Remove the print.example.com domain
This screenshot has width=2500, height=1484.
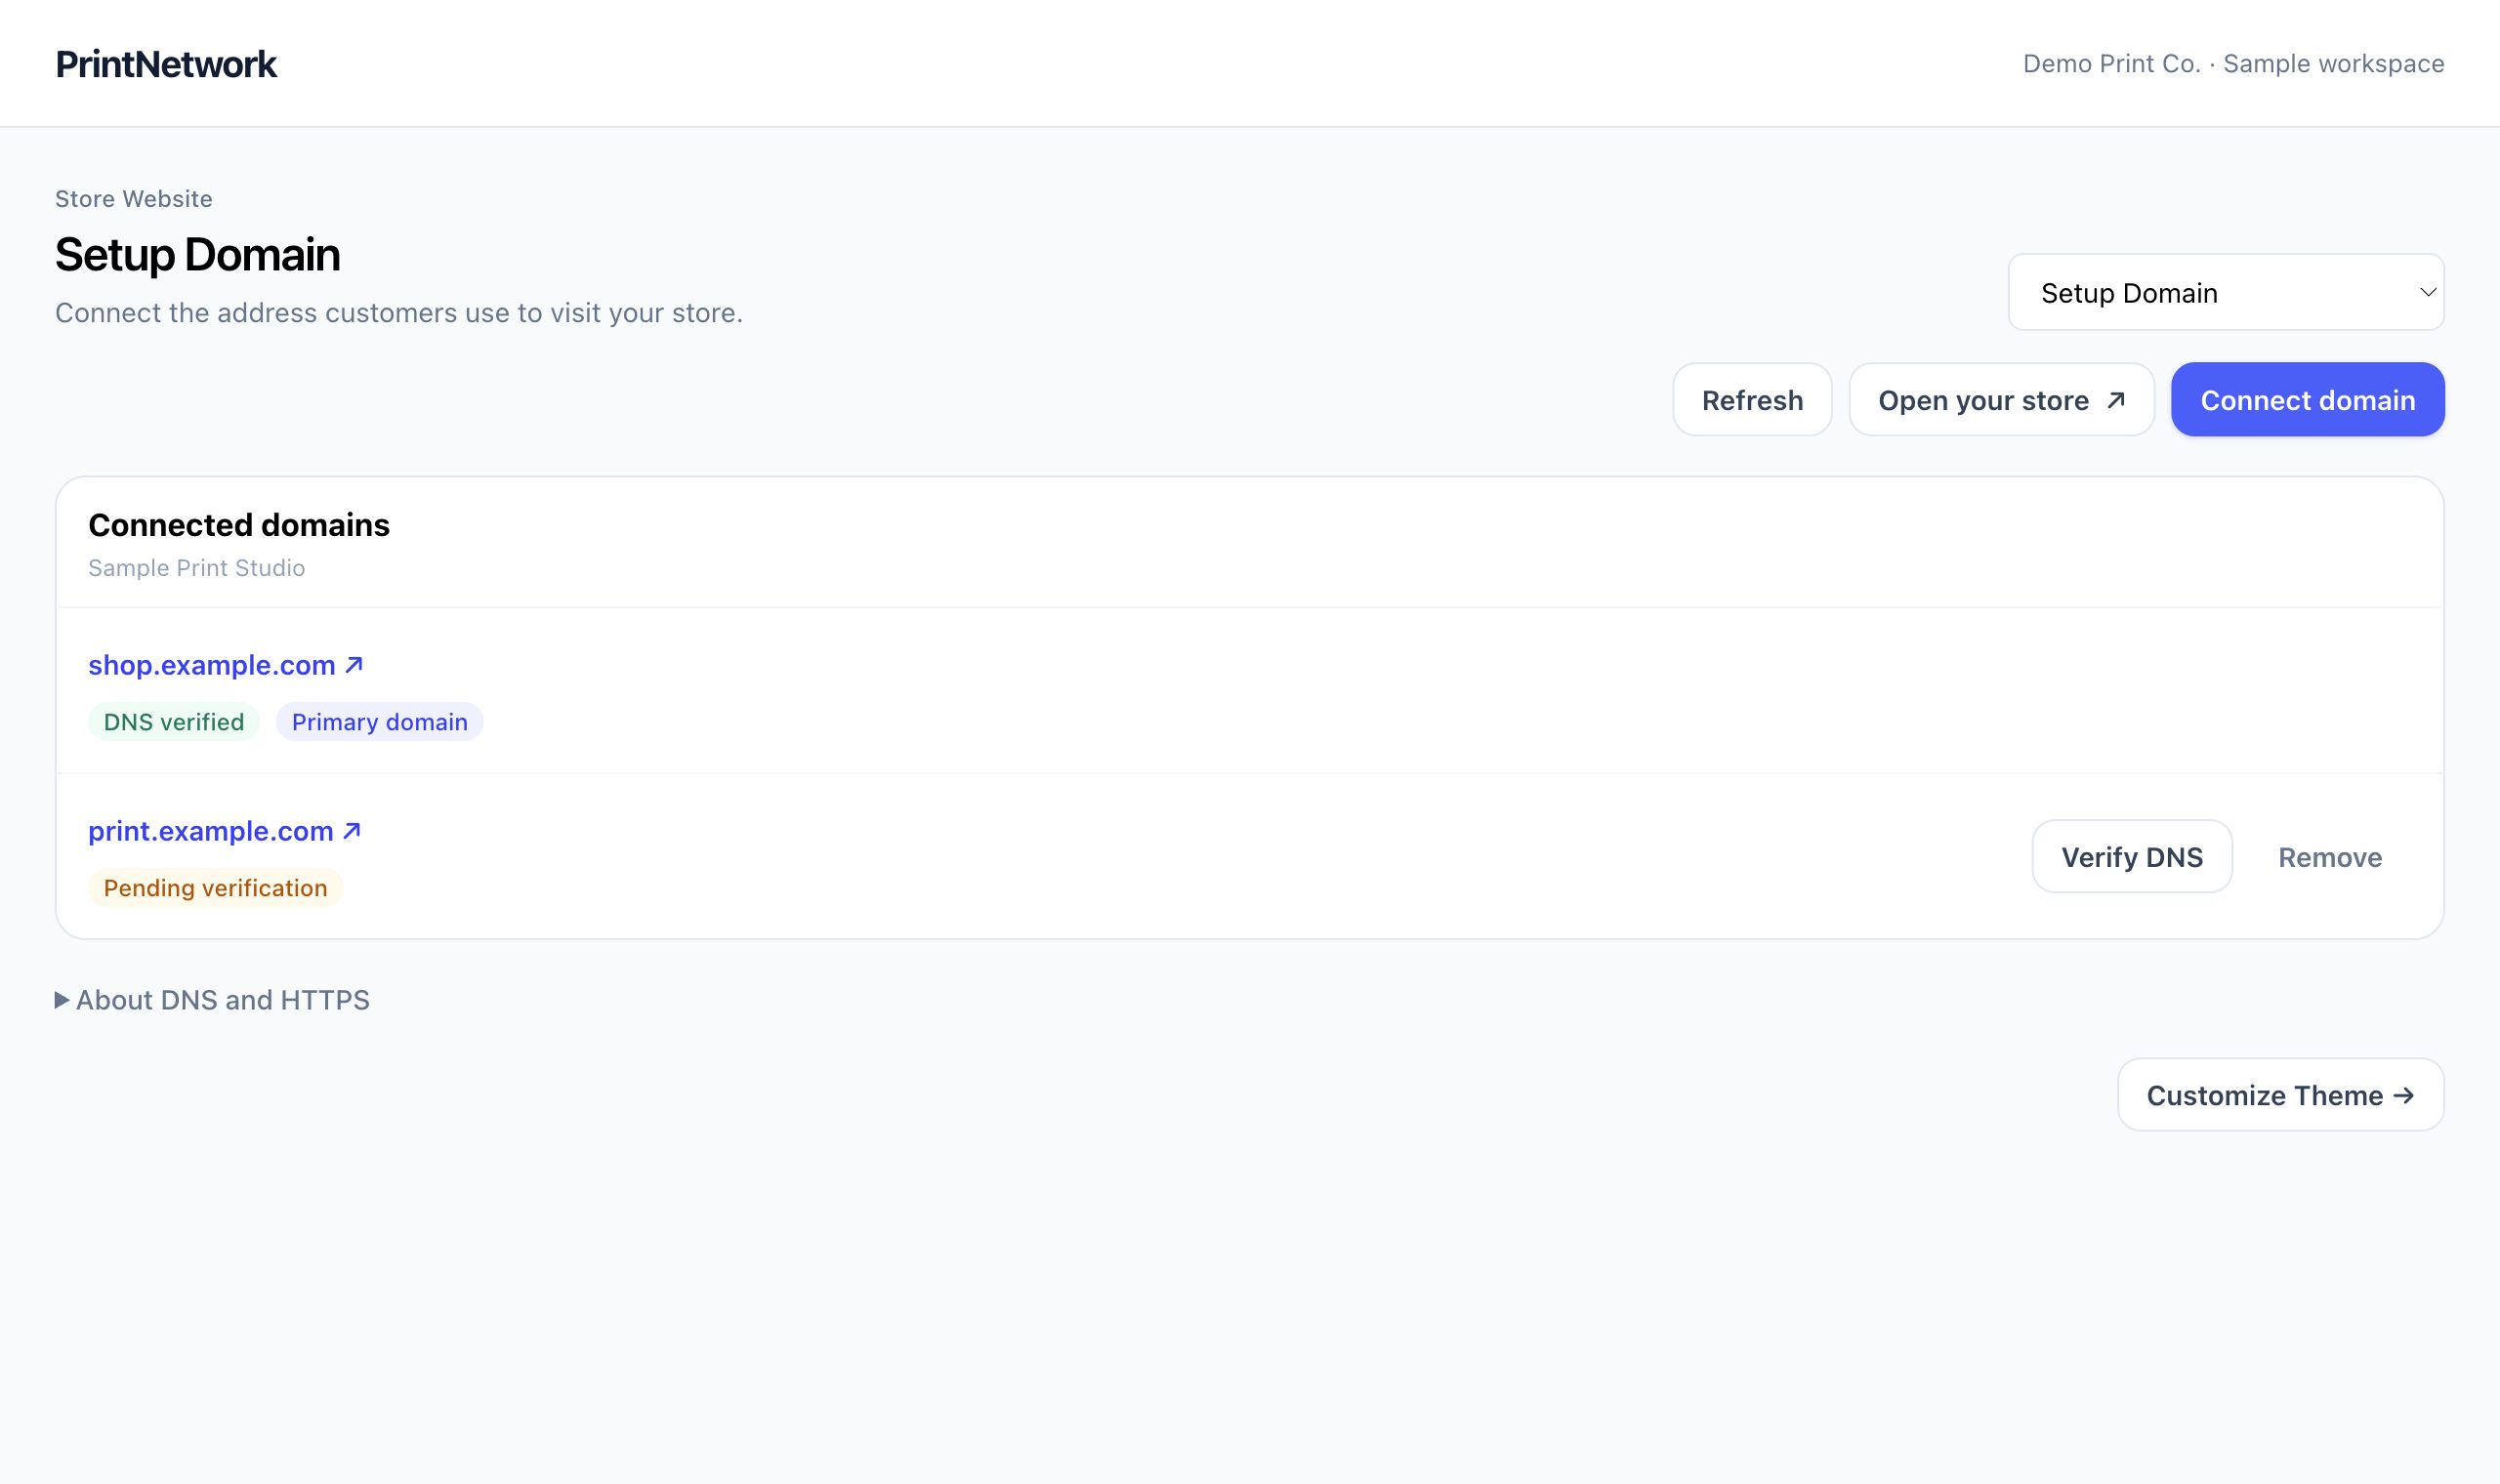pos(2330,857)
